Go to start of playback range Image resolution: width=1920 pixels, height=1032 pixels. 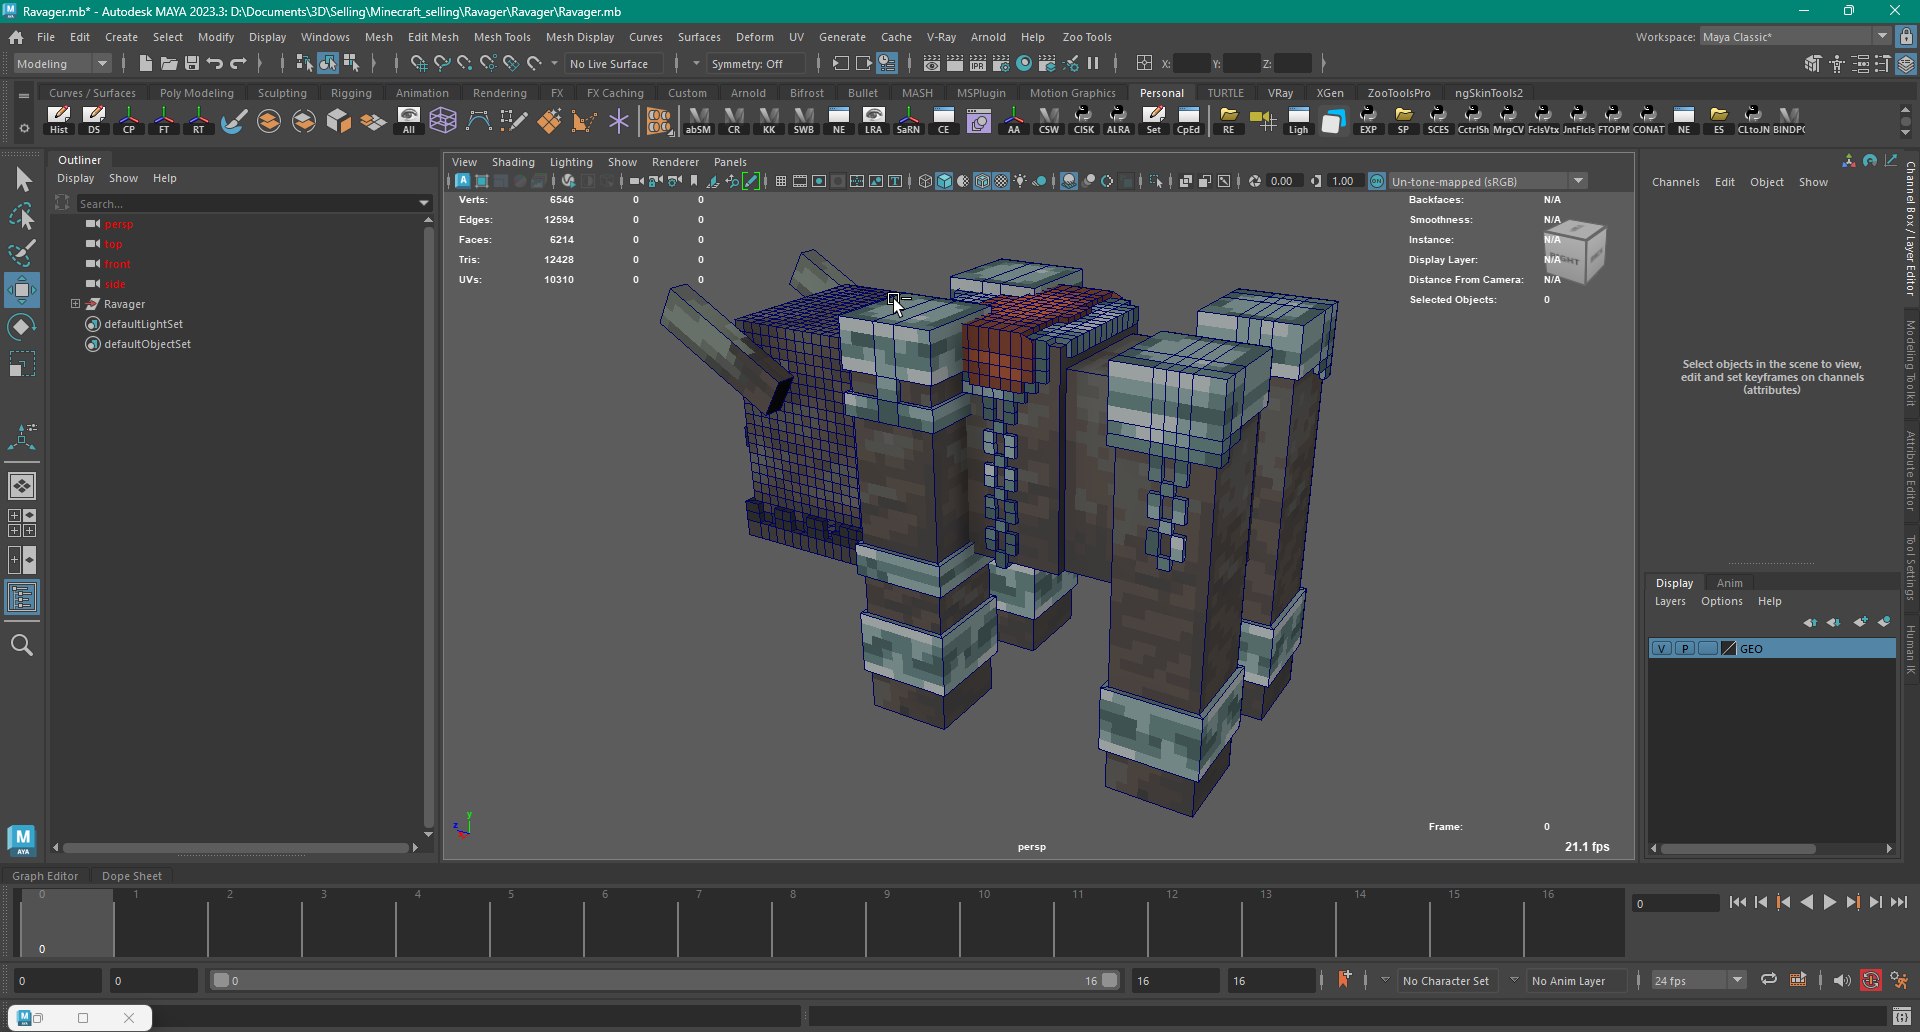tap(1738, 902)
